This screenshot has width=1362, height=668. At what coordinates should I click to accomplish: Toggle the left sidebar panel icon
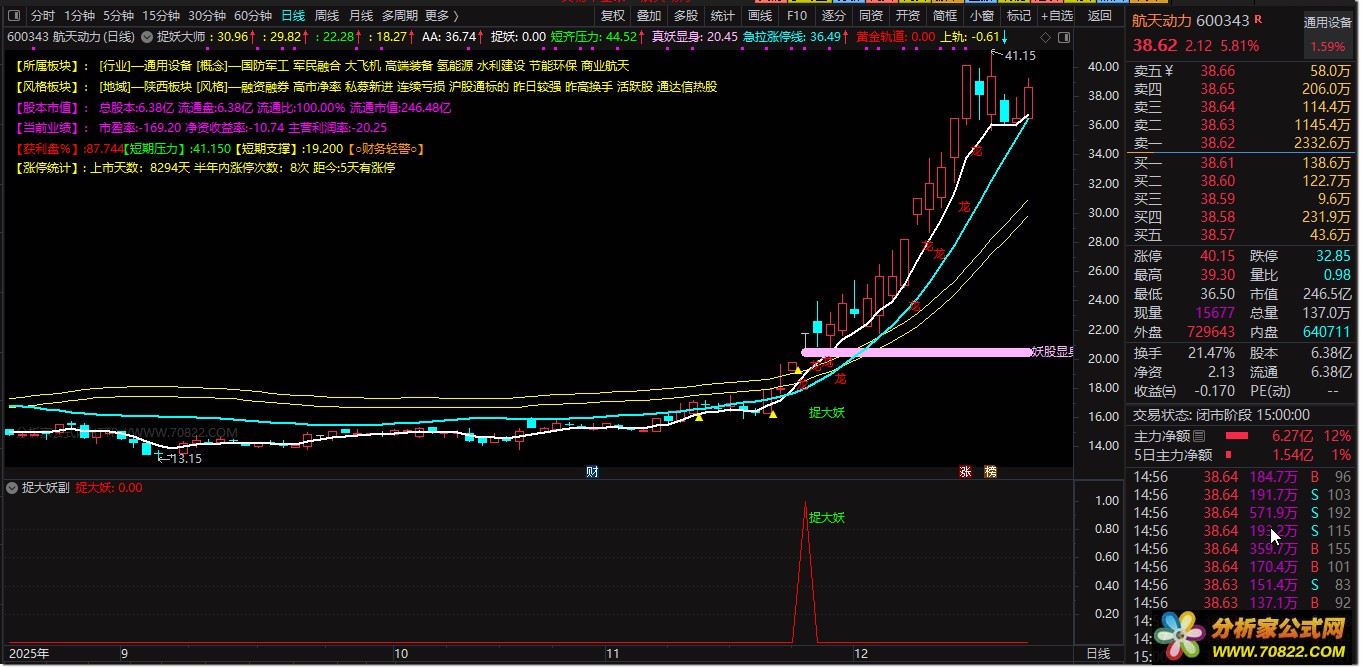click(14, 16)
